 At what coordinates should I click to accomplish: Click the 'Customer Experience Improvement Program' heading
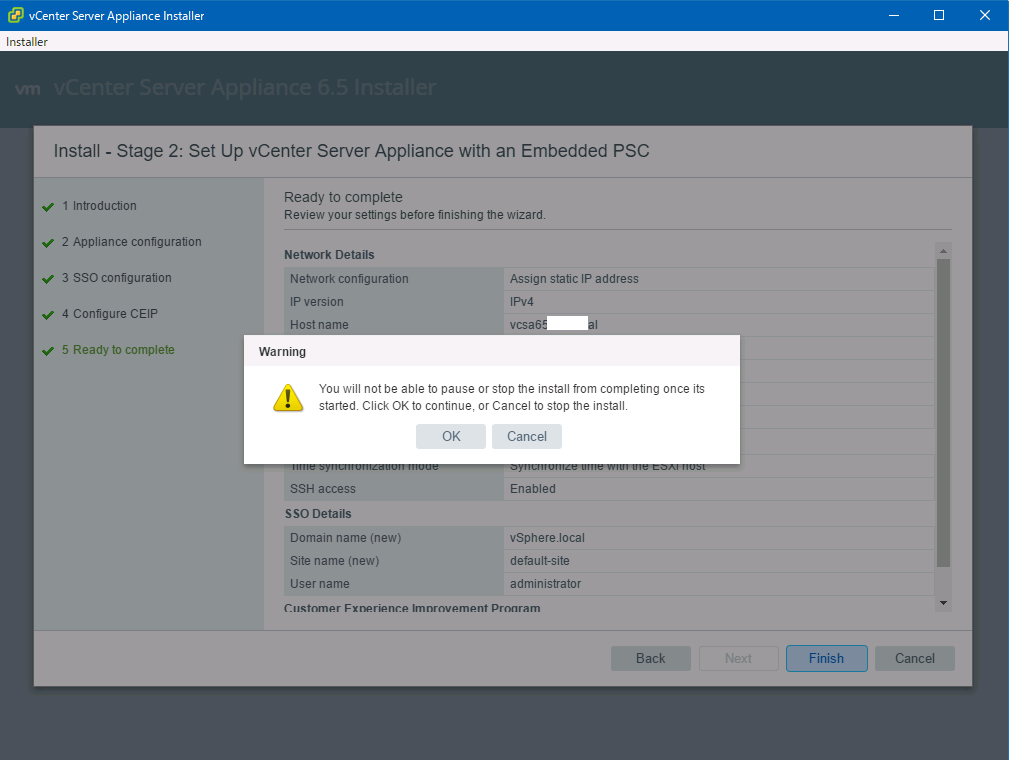coord(412,607)
